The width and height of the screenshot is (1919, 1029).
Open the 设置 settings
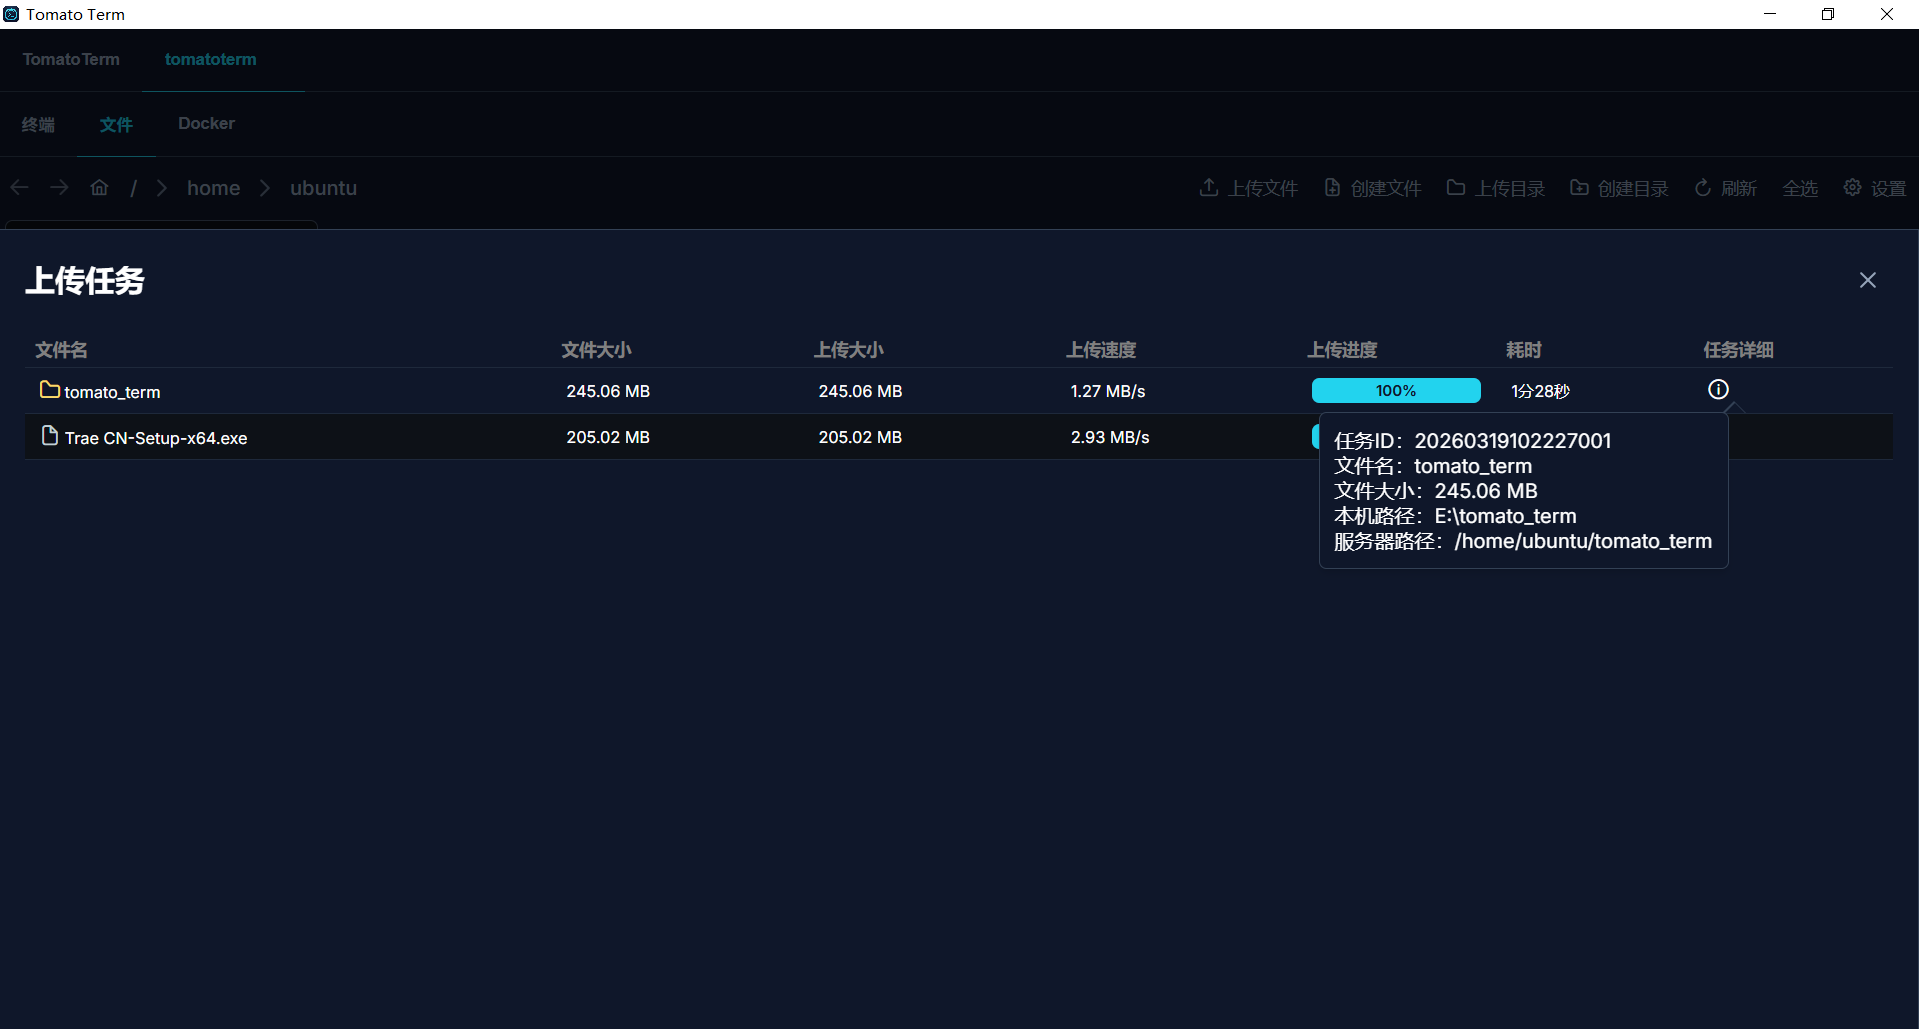tap(1875, 188)
